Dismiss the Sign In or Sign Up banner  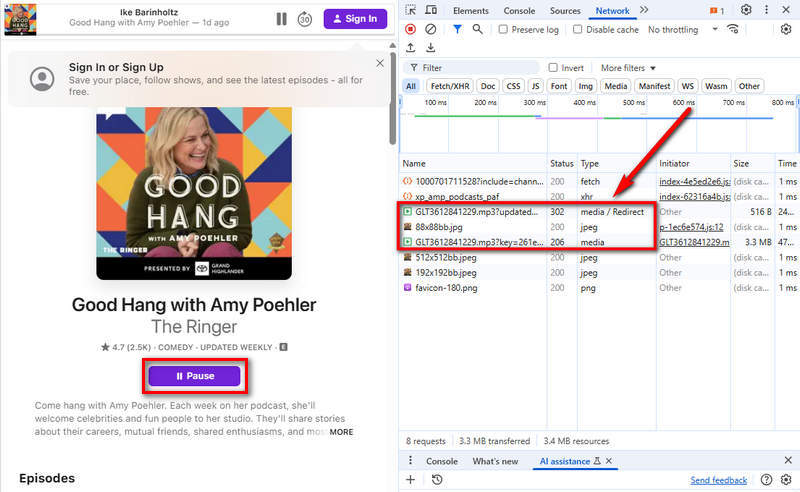(x=380, y=63)
